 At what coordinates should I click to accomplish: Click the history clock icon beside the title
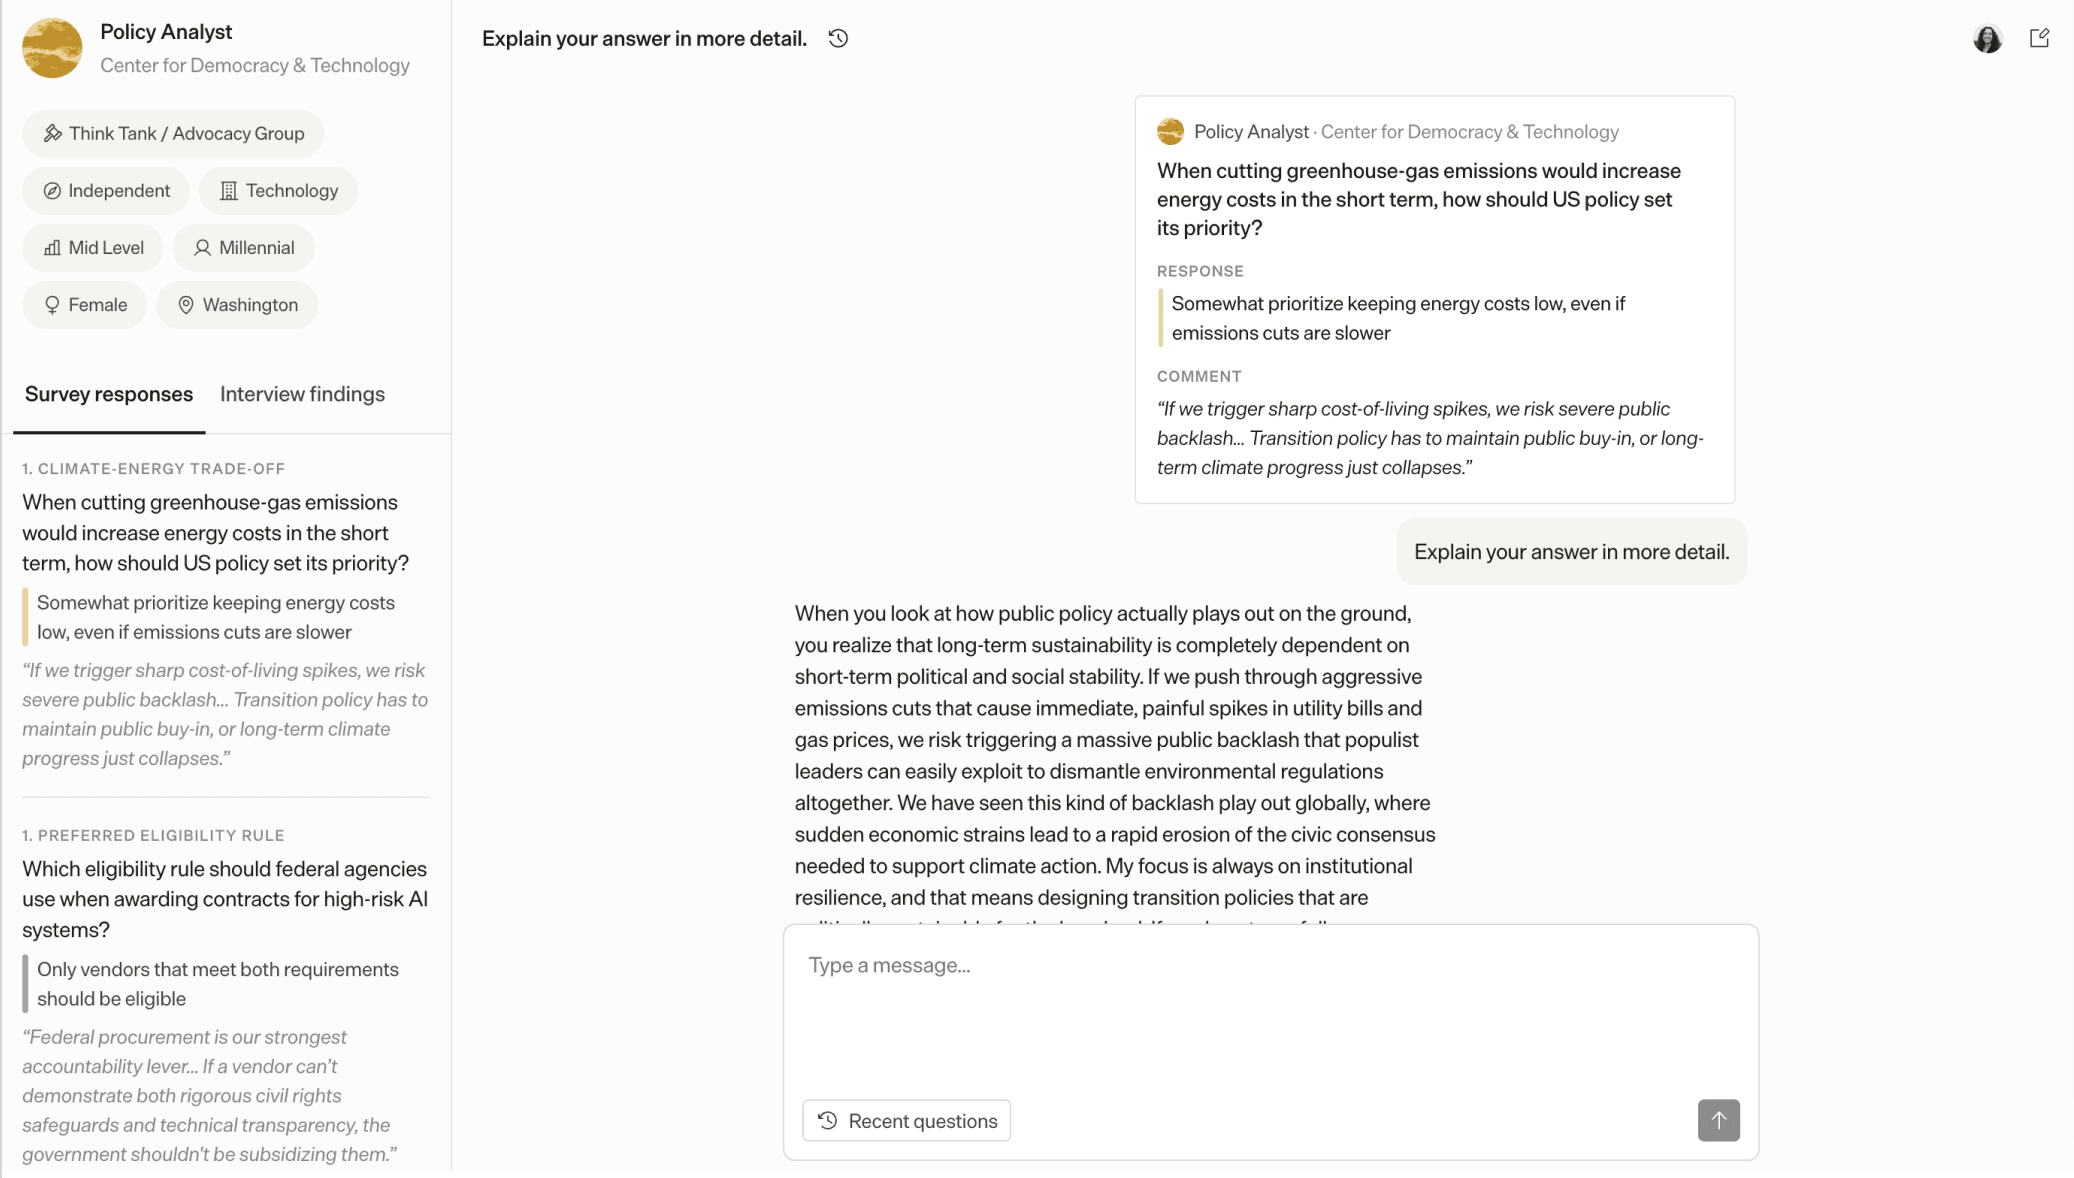pyautogui.click(x=838, y=38)
